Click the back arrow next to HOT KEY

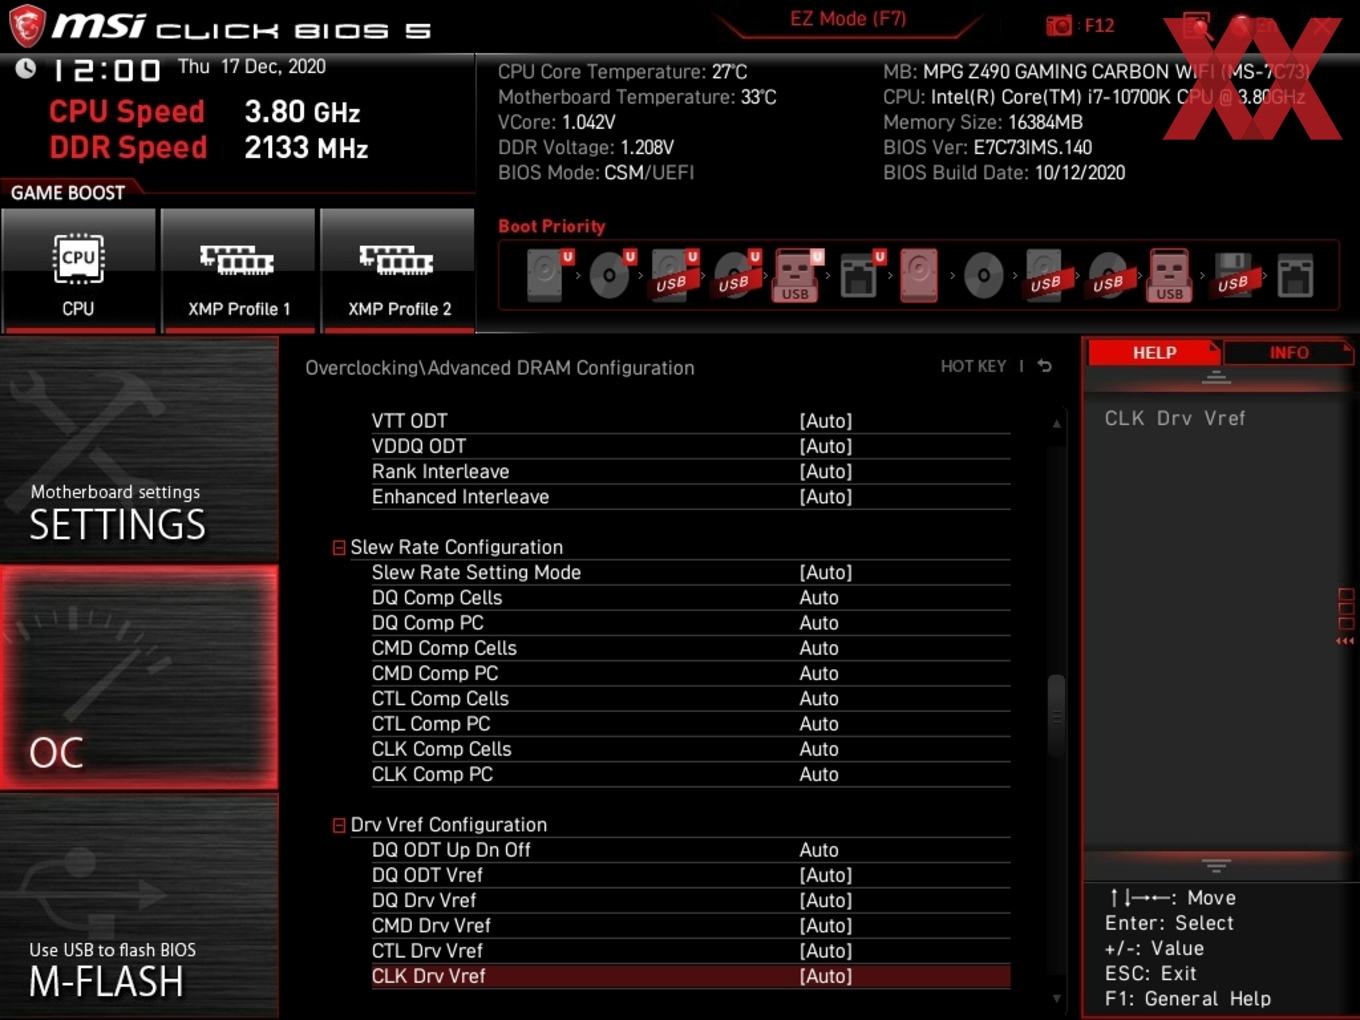click(x=1045, y=366)
